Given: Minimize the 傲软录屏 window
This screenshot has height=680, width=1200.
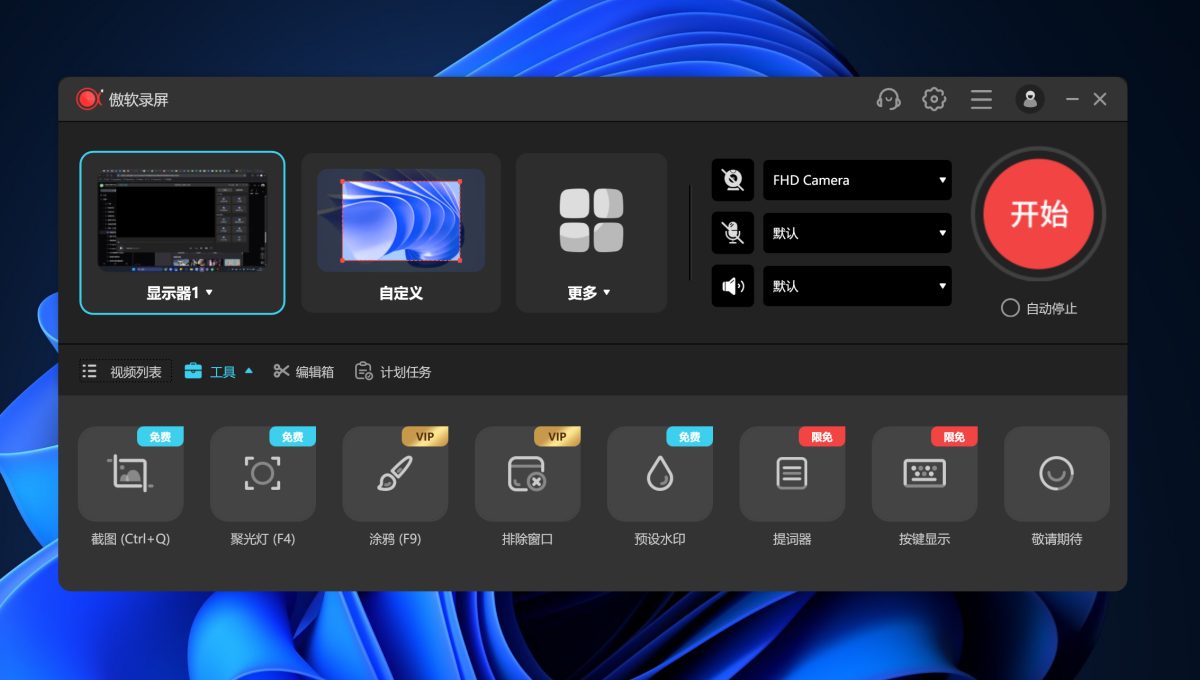Looking at the screenshot, I should [1072, 99].
